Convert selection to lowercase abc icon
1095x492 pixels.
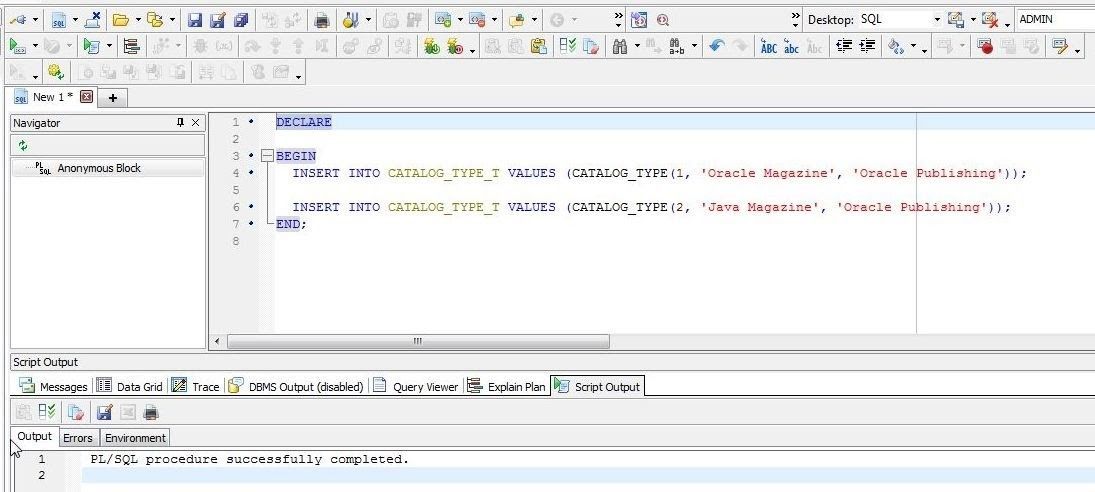[x=791, y=46]
